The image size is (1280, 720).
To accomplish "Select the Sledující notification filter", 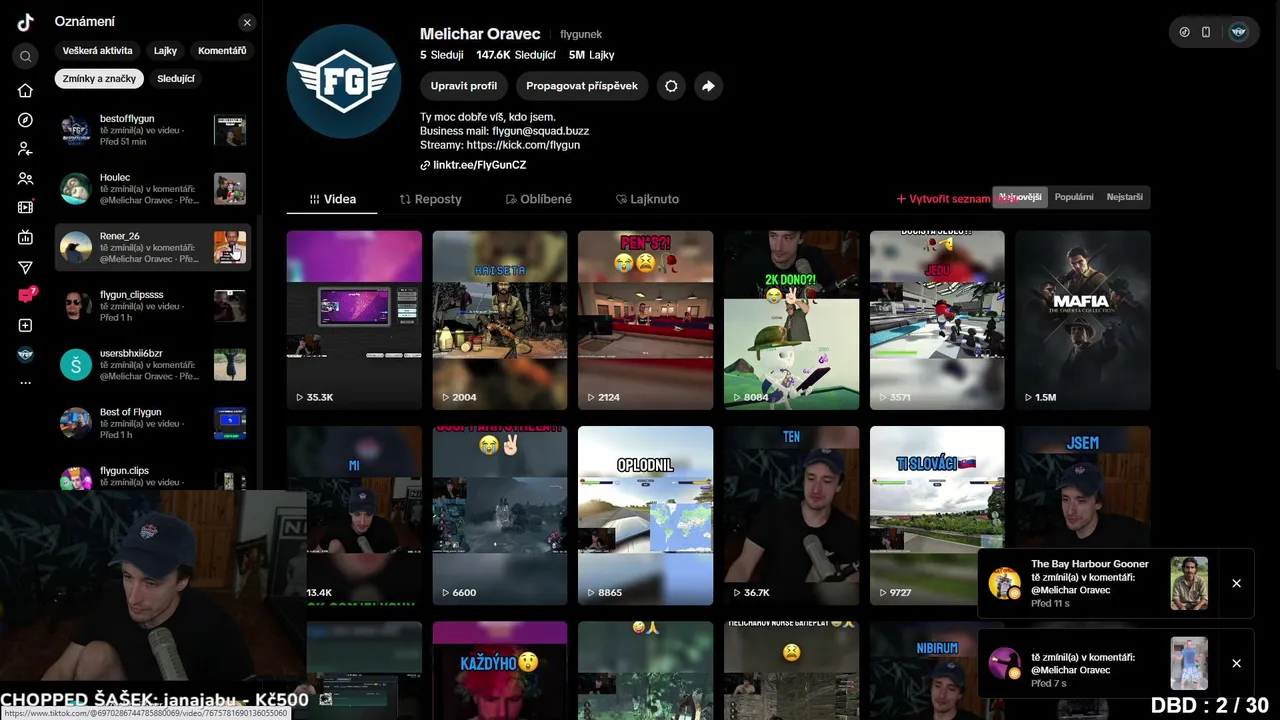I will tap(176, 79).
